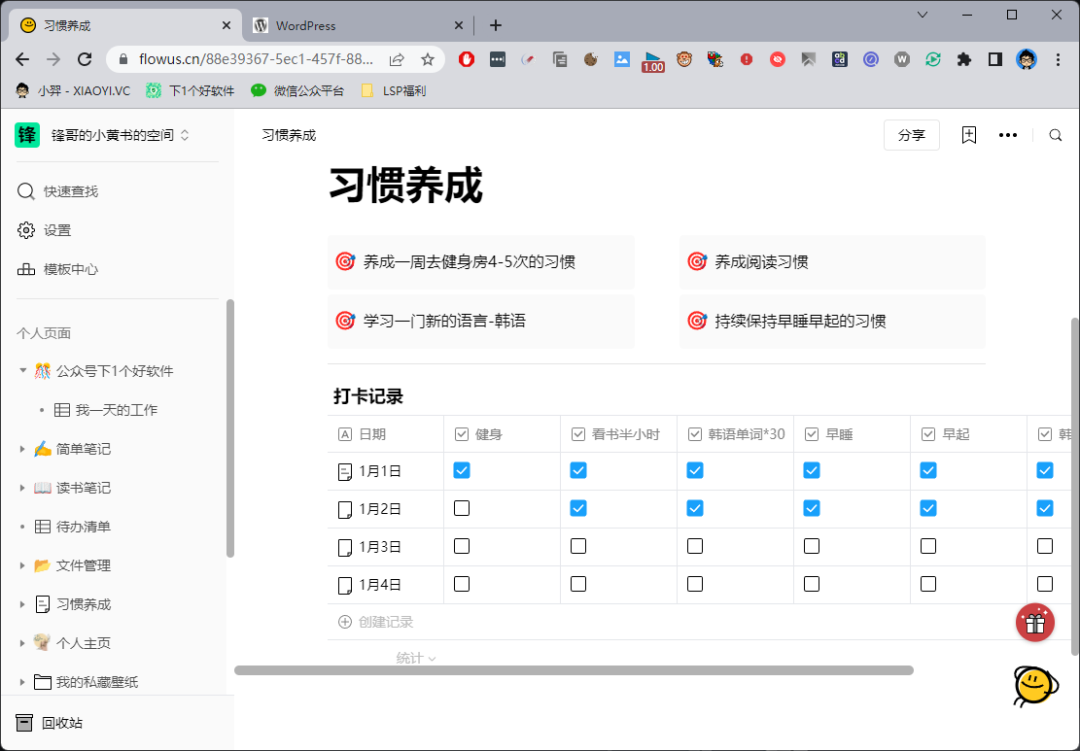1080x751 pixels.
Task: Click the 锋 workspace avatar icon
Action: tap(27, 135)
